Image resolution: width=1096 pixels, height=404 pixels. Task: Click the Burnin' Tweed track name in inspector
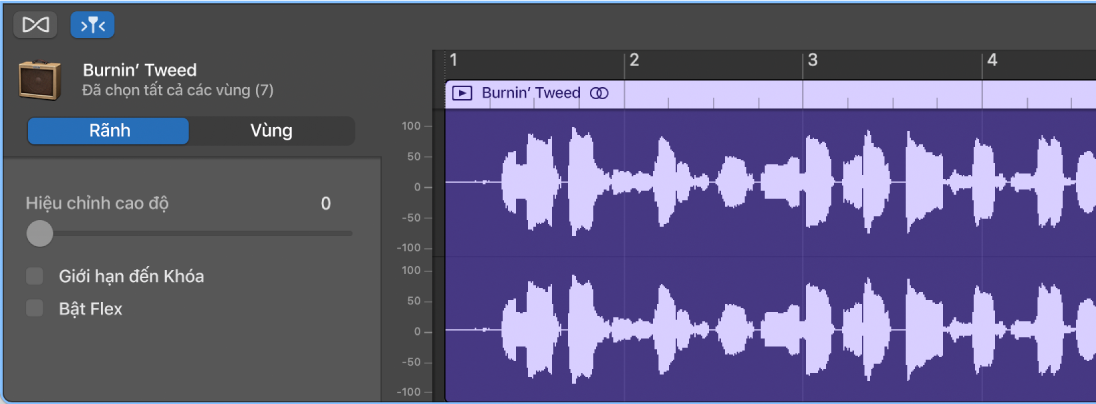(x=139, y=70)
